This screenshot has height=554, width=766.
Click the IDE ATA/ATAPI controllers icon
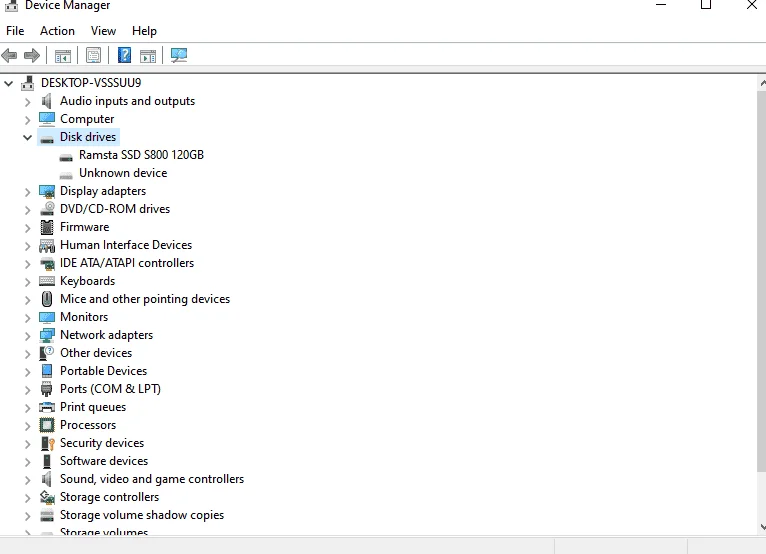coord(47,264)
